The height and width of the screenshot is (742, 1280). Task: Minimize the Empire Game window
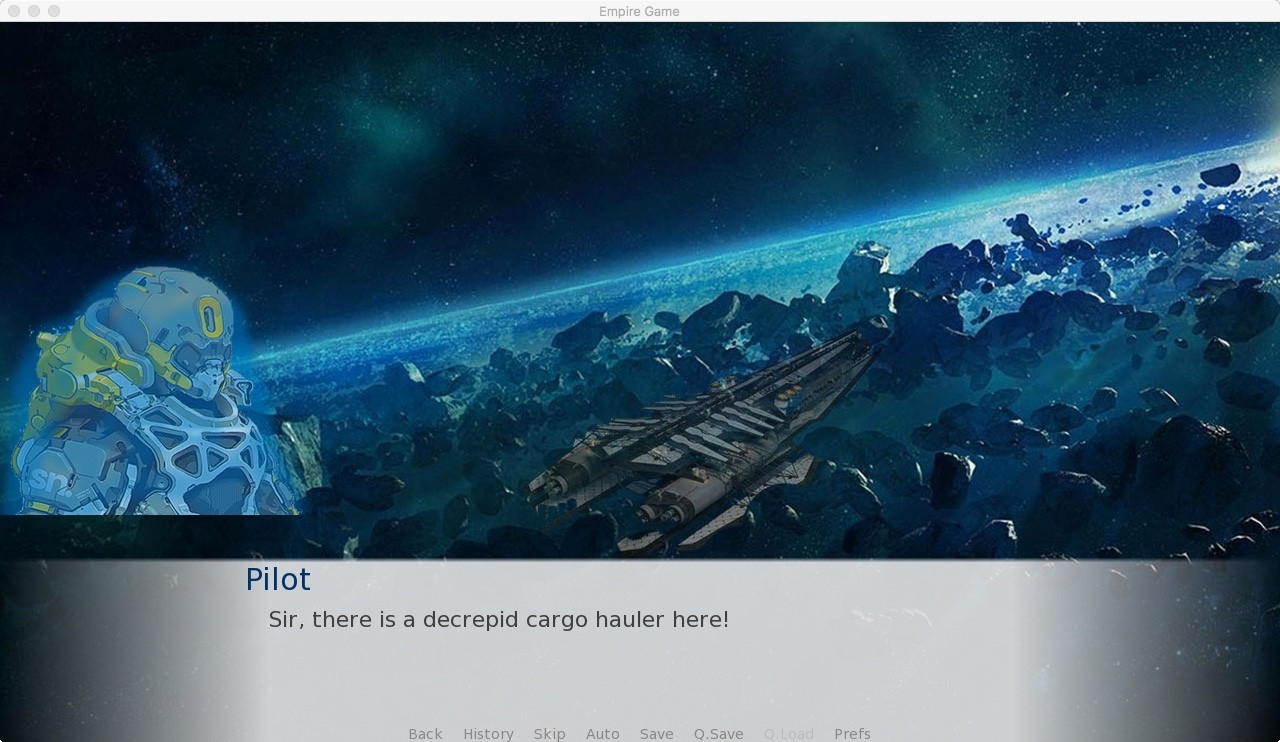pyautogui.click(x=34, y=11)
